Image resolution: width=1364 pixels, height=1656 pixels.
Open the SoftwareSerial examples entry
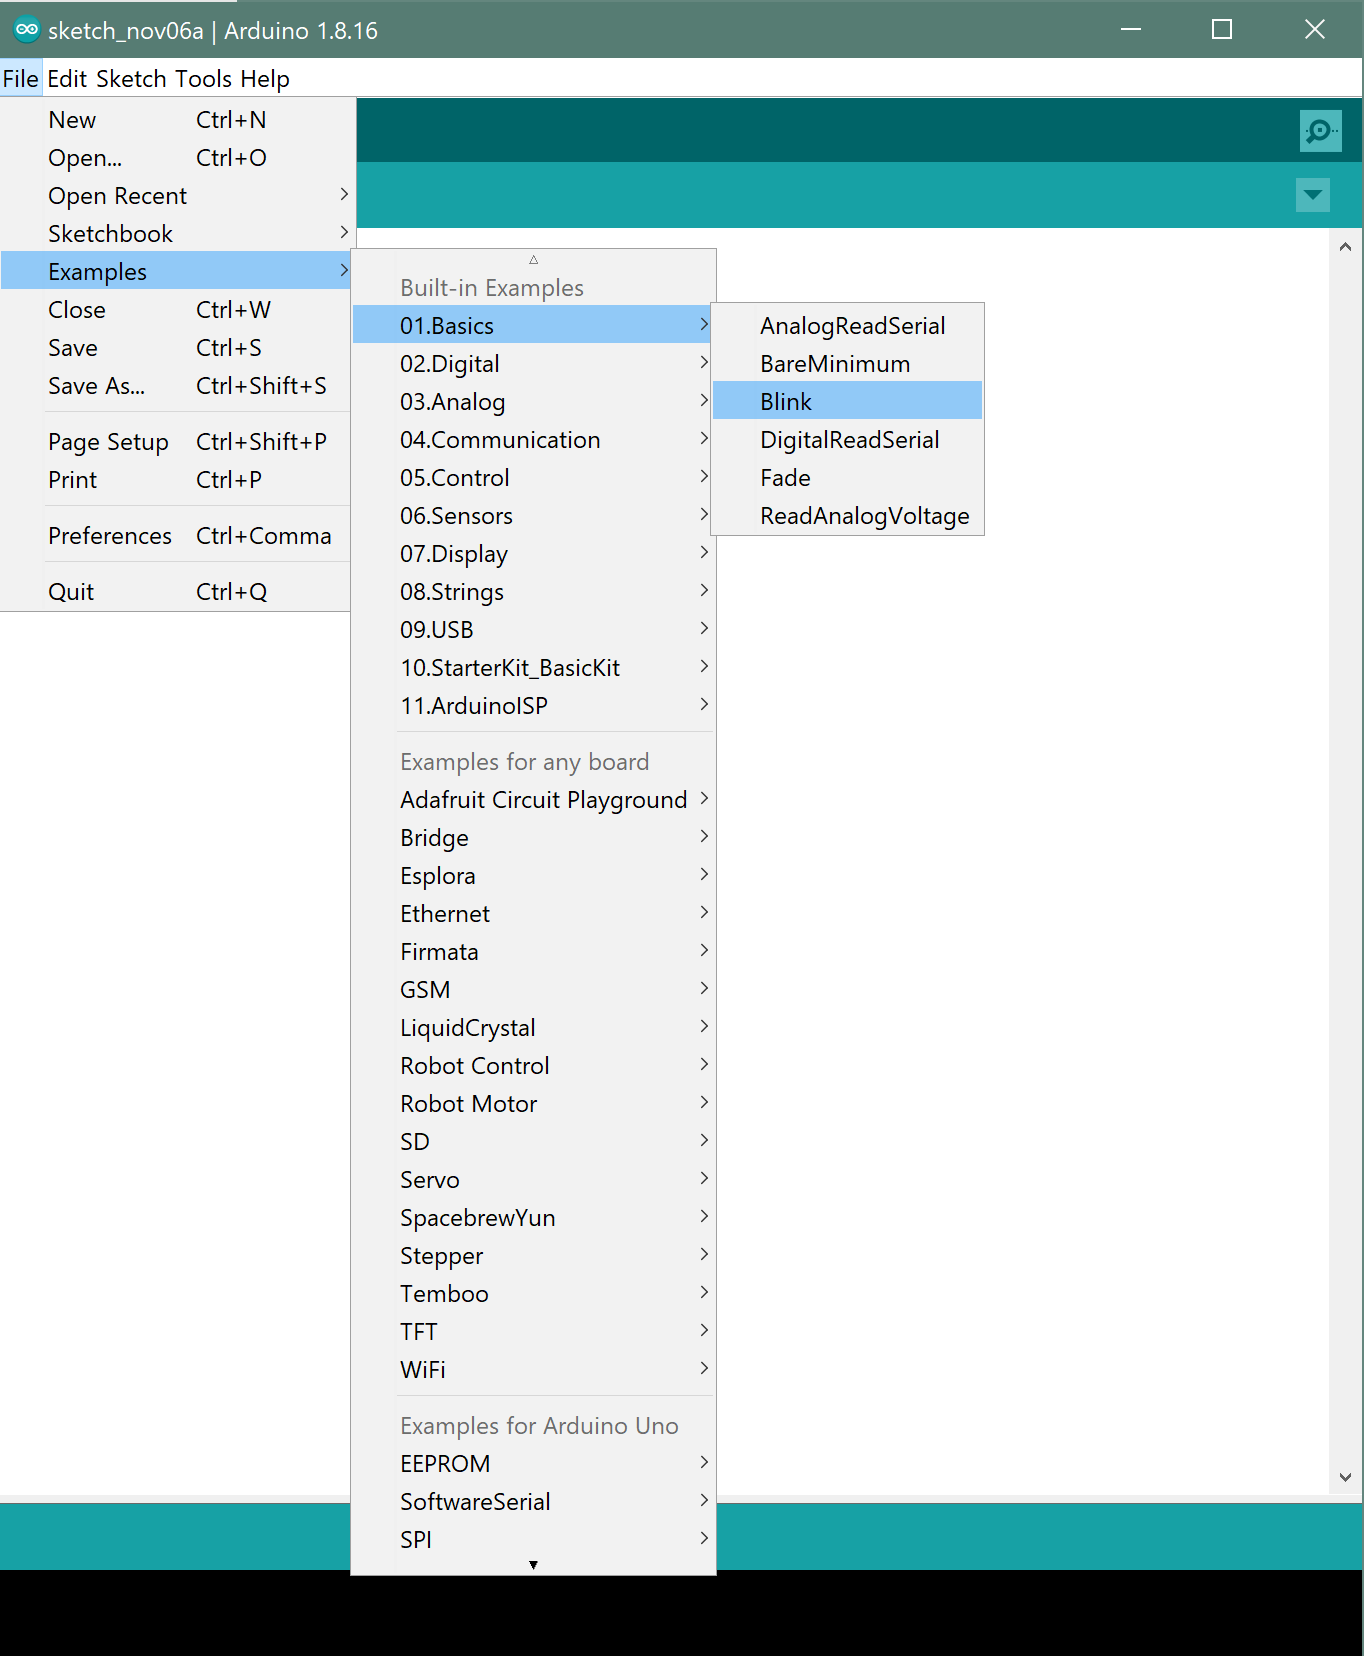pos(533,1502)
